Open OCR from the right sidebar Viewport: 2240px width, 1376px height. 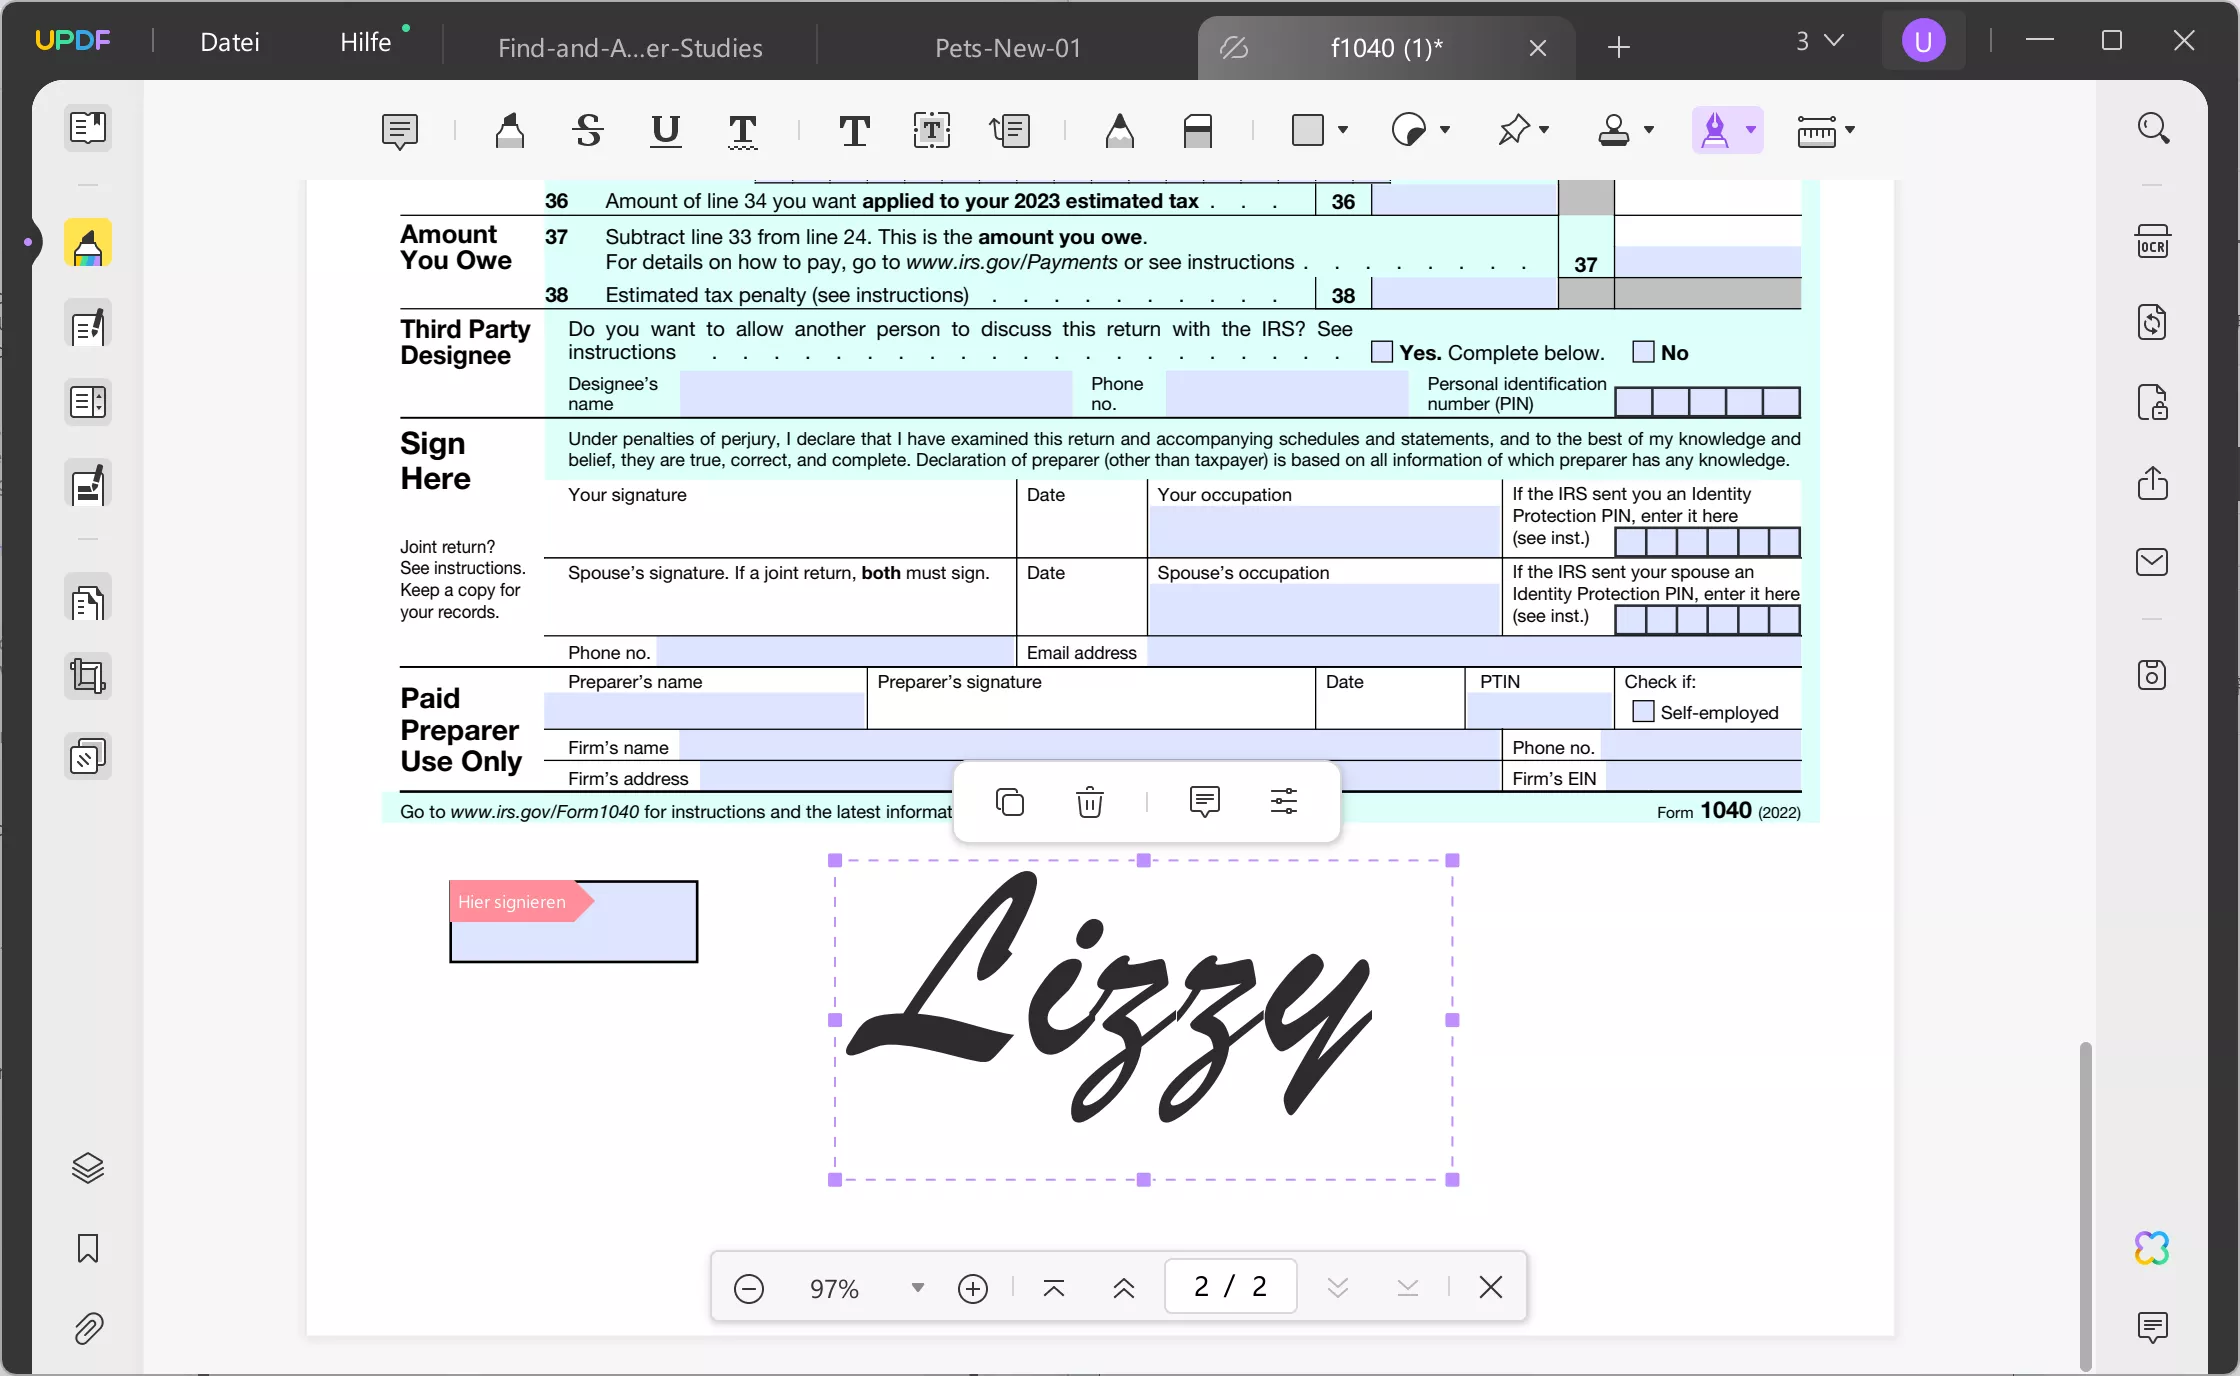[x=2153, y=240]
